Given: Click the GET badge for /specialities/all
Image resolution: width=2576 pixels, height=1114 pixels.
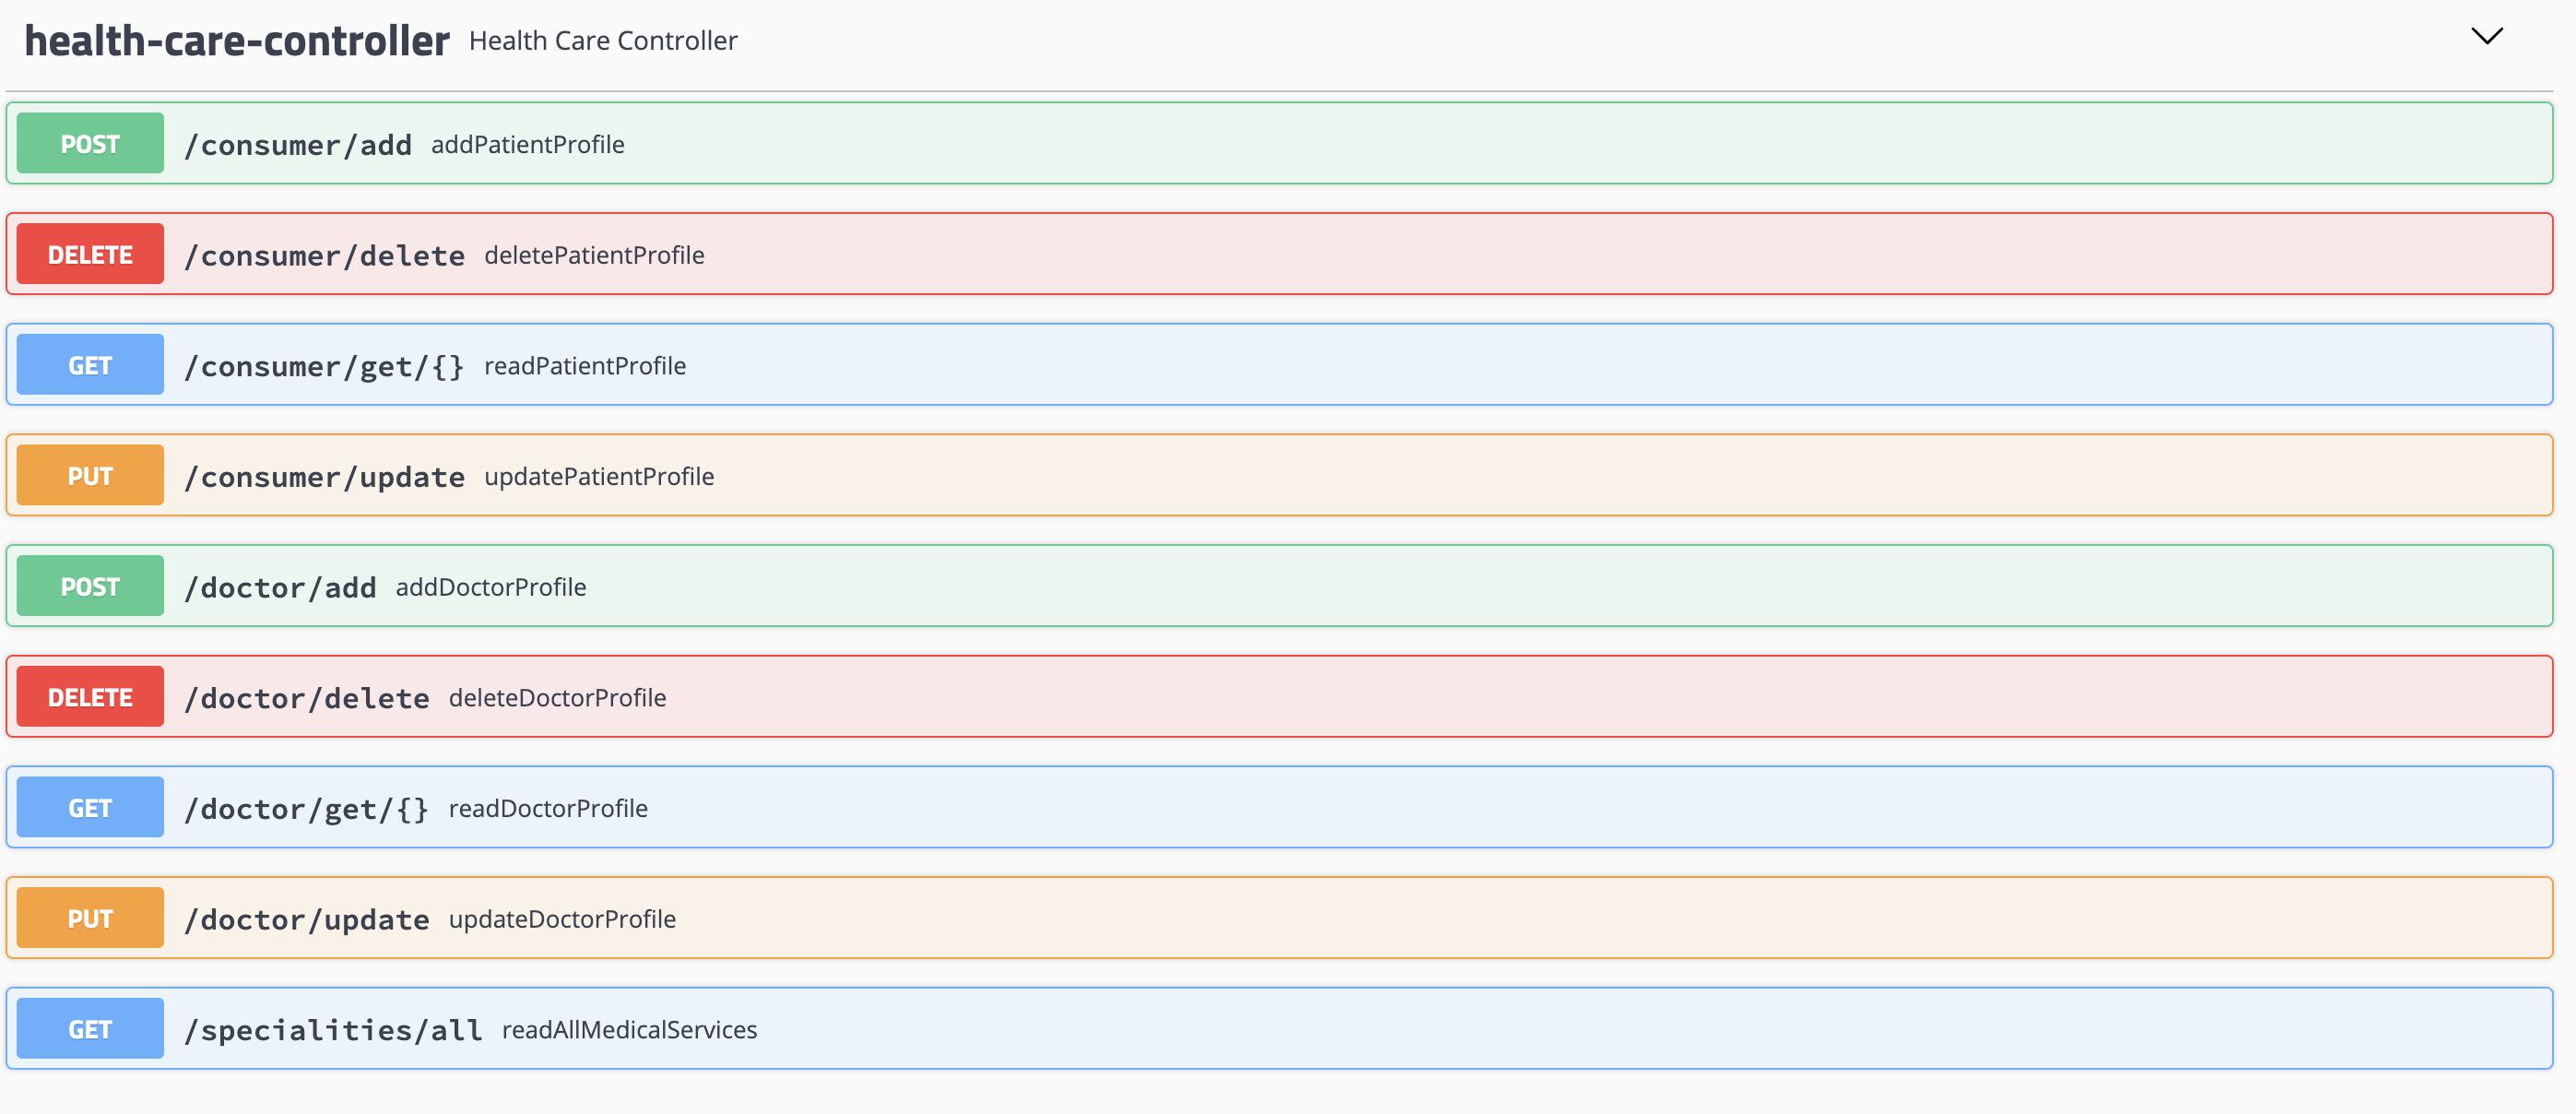Looking at the screenshot, I should pos(90,1029).
